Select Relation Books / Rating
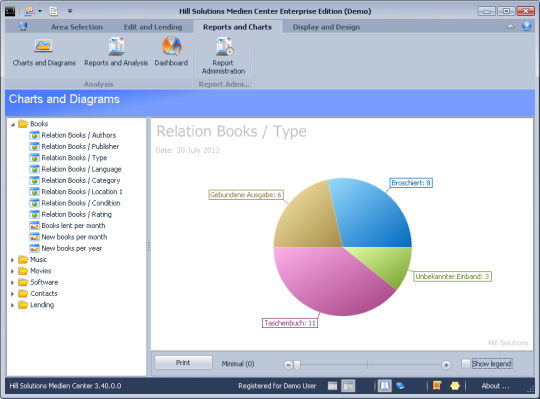The height and width of the screenshot is (399, 540). click(76, 214)
